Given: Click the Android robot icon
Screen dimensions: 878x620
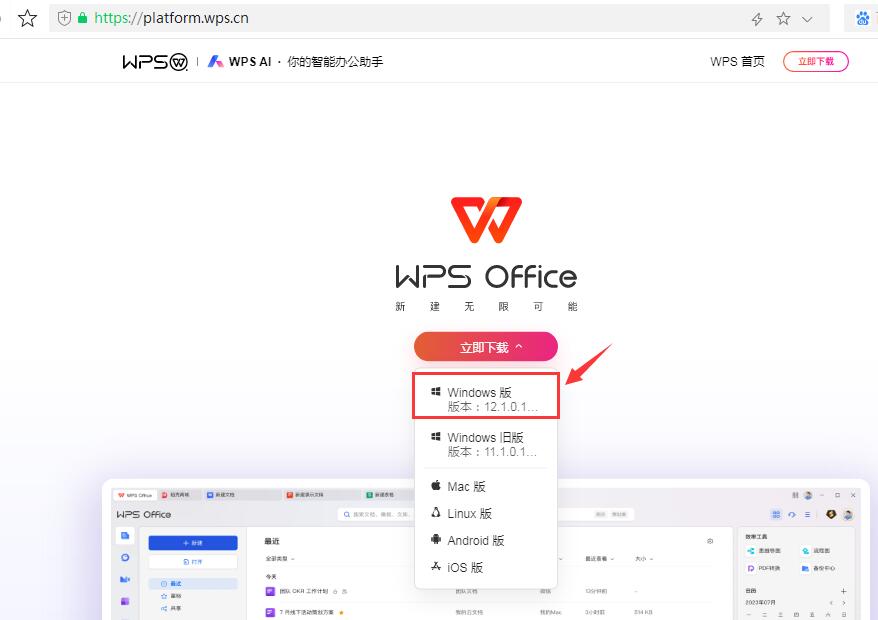Looking at the screenshot, I should [x=436, y=539].
